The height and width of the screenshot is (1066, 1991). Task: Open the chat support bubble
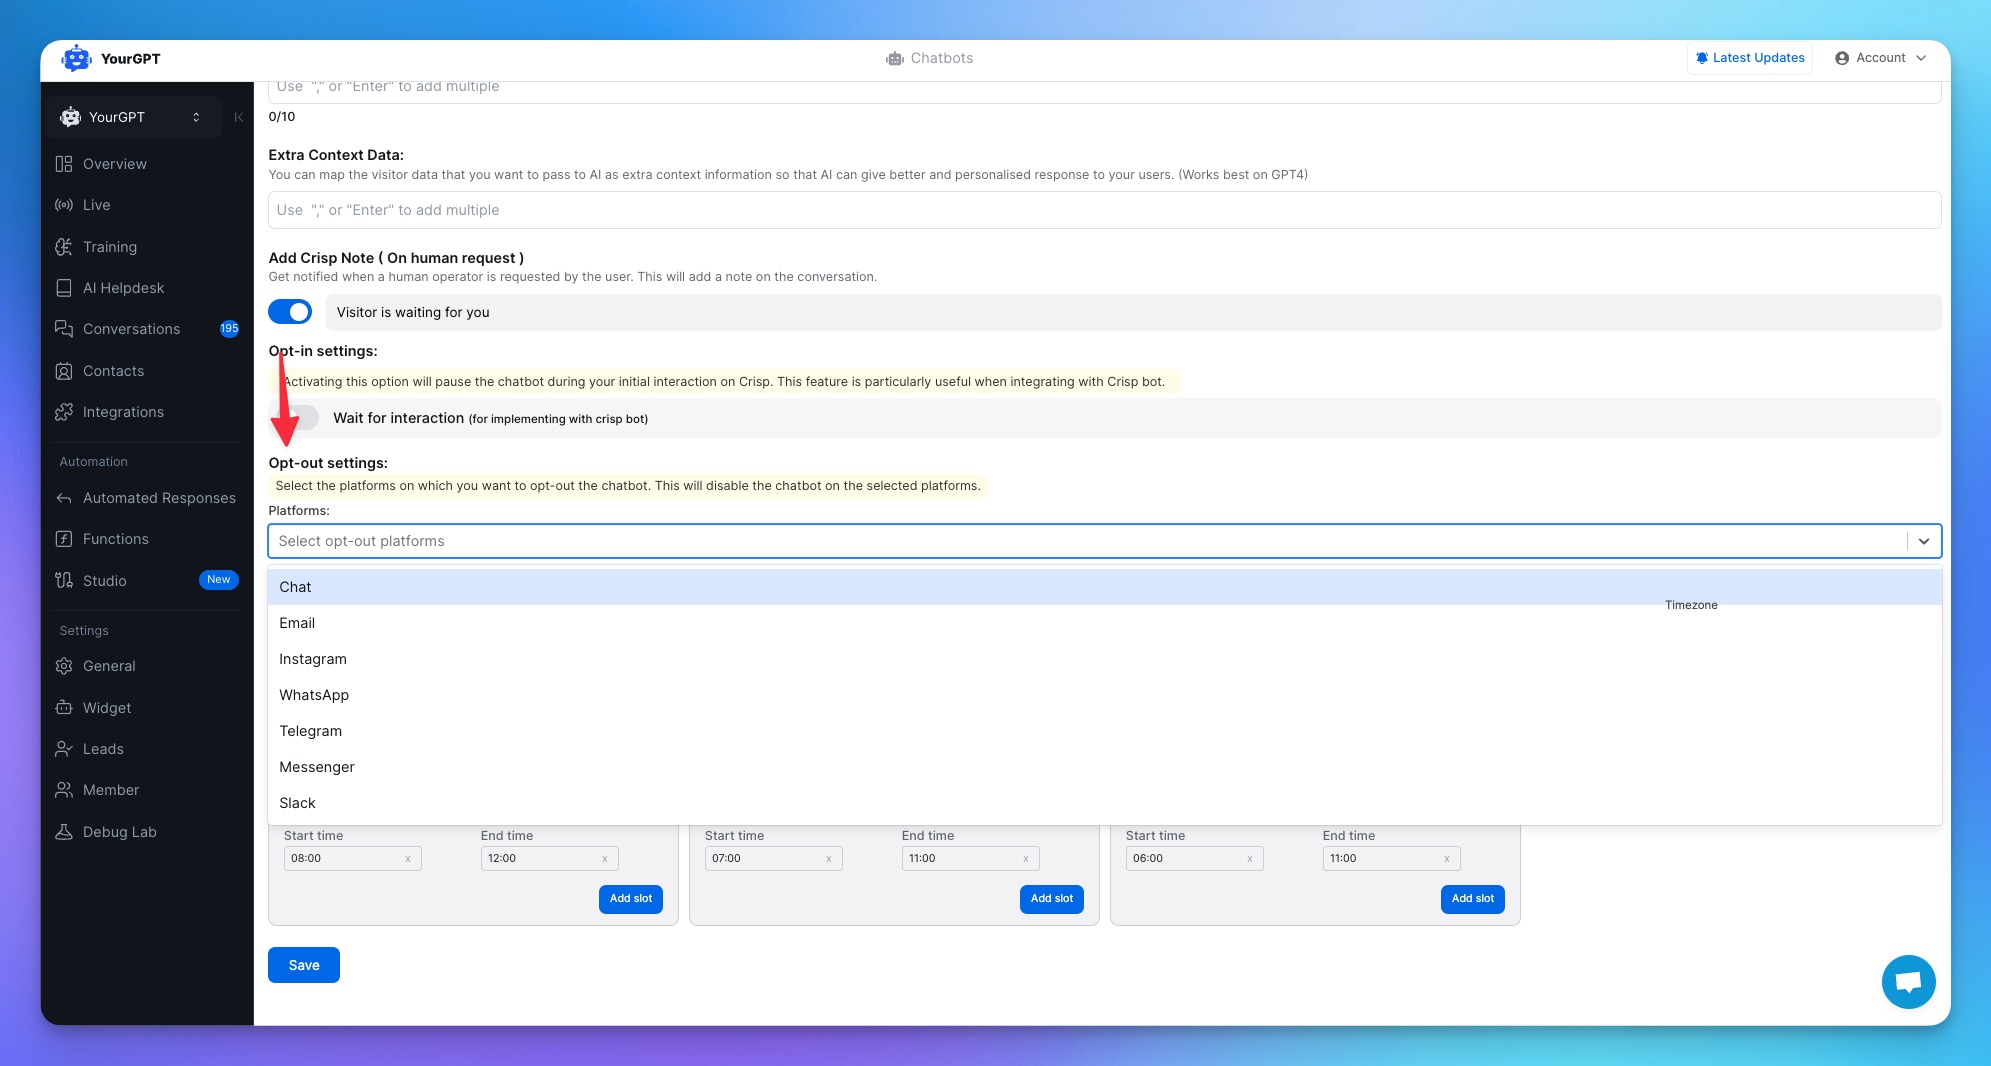pyautogui.click(x=1908, y=982)
